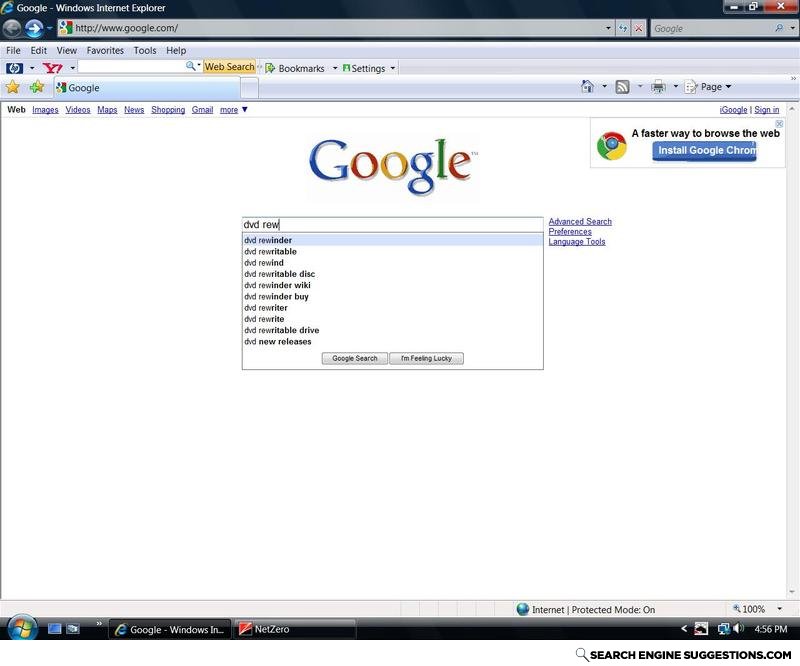Open the Edit menu
Viewport: 800px width, 666px height.
(x=39, y=51)
